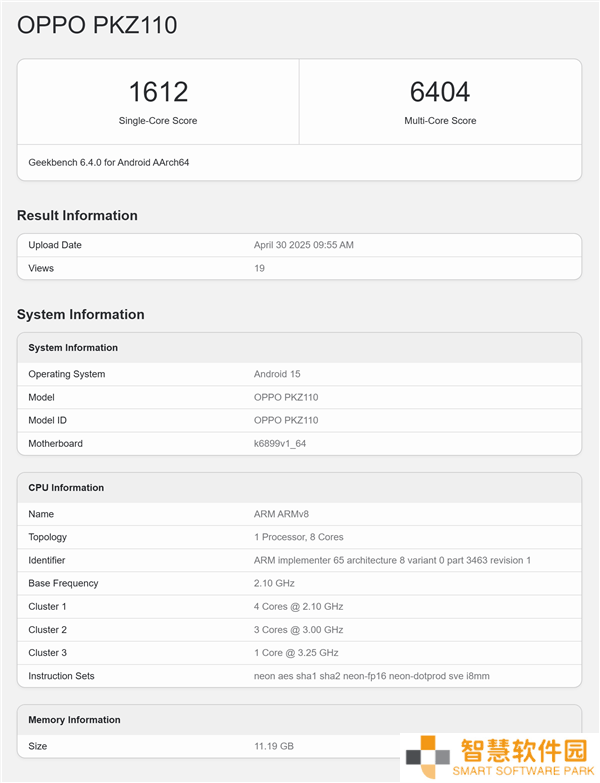Select the k6899v1_64 motherboard value

pos(280,443)
